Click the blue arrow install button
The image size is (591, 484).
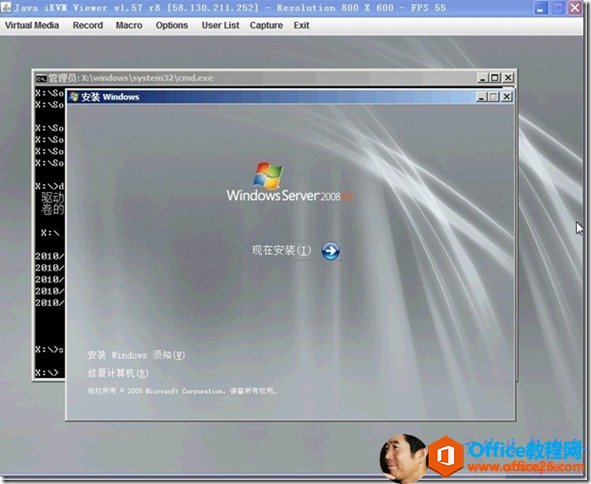(x=331, y=251)
